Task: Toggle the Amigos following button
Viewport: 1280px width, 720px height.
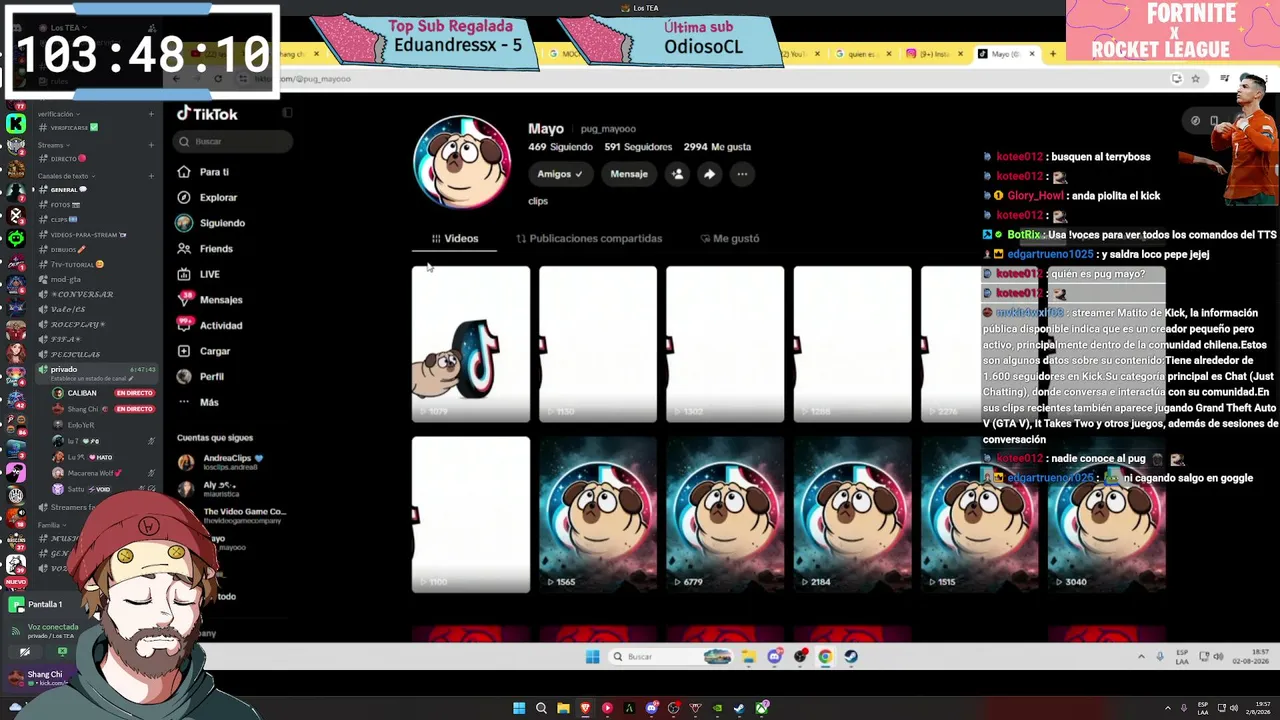Action: tap(559, 174)
